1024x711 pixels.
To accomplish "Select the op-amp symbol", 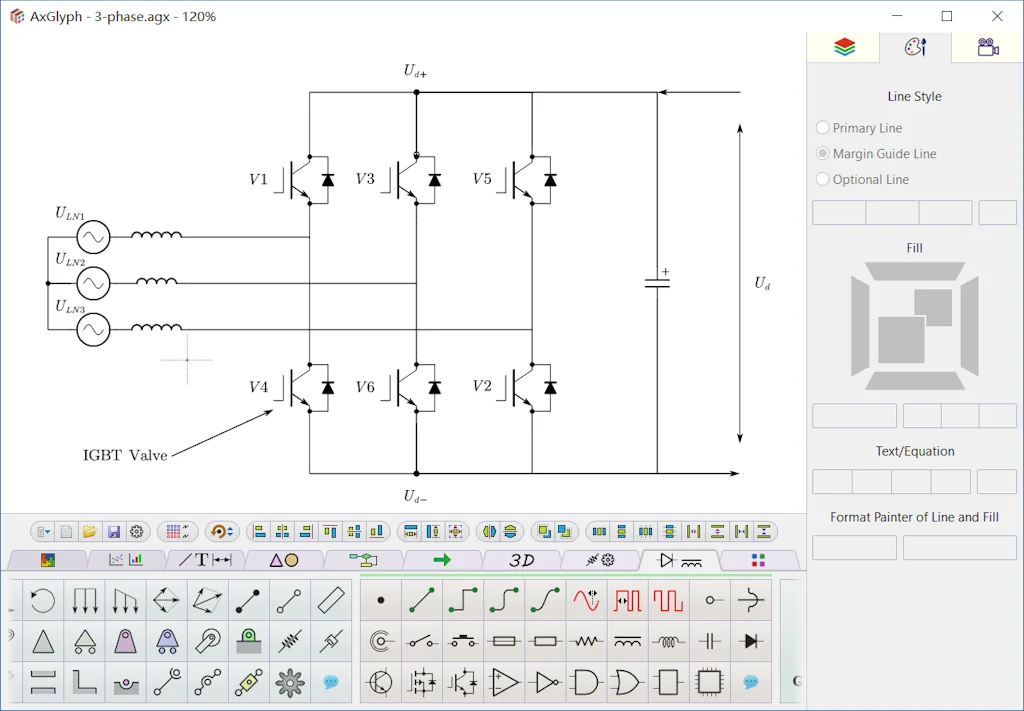I will coord(504,682).
